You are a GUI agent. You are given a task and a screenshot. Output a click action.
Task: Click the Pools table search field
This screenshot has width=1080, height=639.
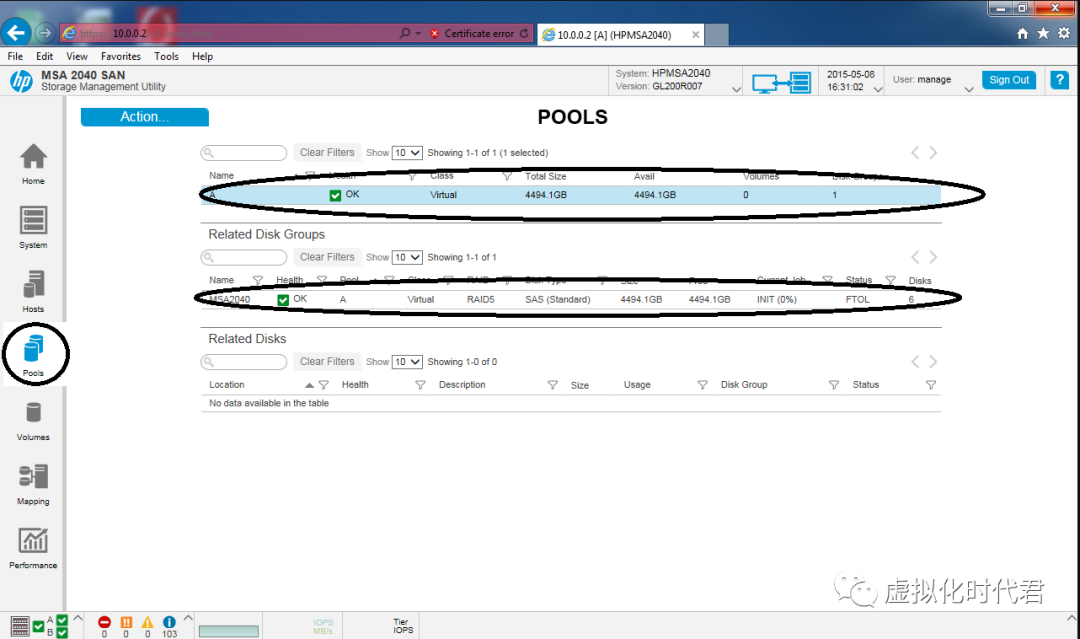click(244, 153)
